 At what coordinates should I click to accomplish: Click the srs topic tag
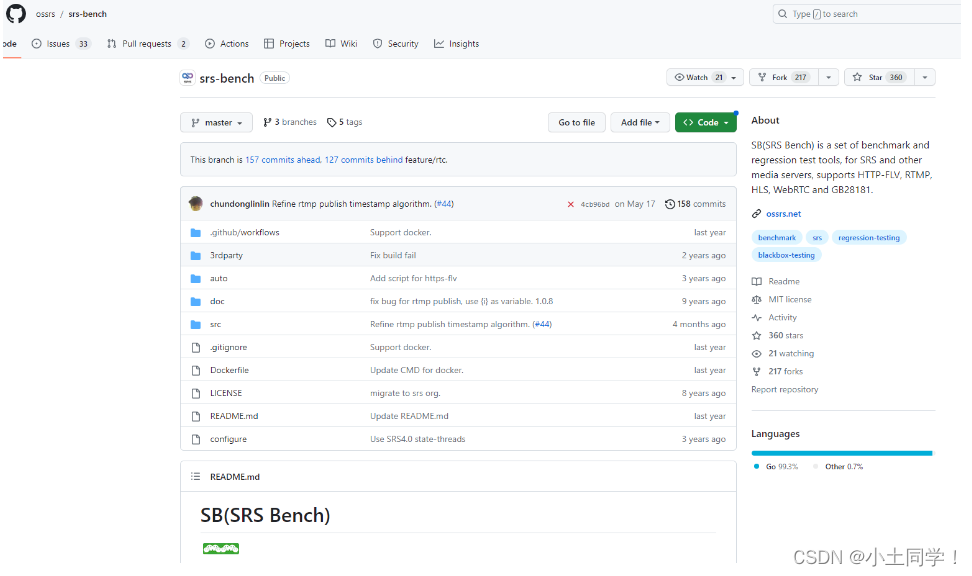click(817, 237)
